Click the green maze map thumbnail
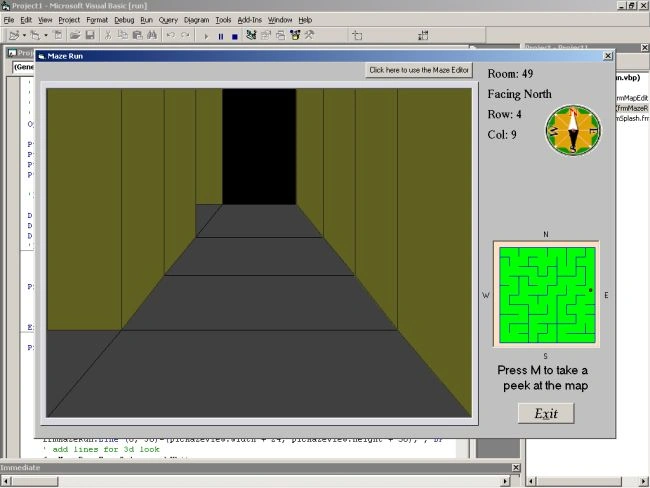Viewport: 650px width, 488px height. point(546,294)
